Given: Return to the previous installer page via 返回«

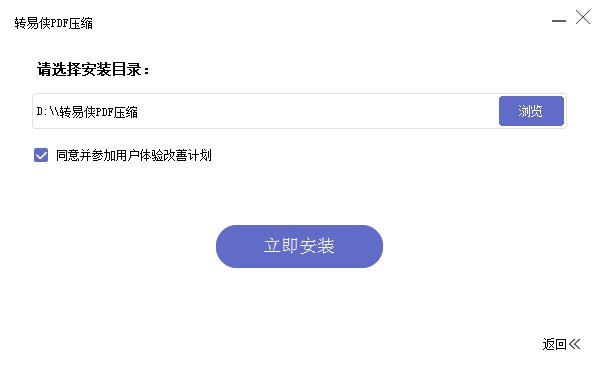Looking at the screenshot, I should [x=561, y=344].
